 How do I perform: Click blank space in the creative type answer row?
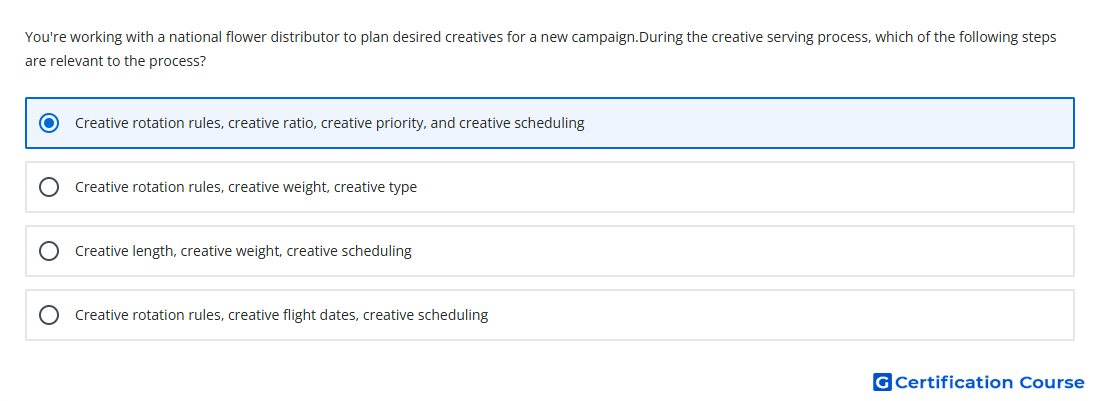[744, 187]
